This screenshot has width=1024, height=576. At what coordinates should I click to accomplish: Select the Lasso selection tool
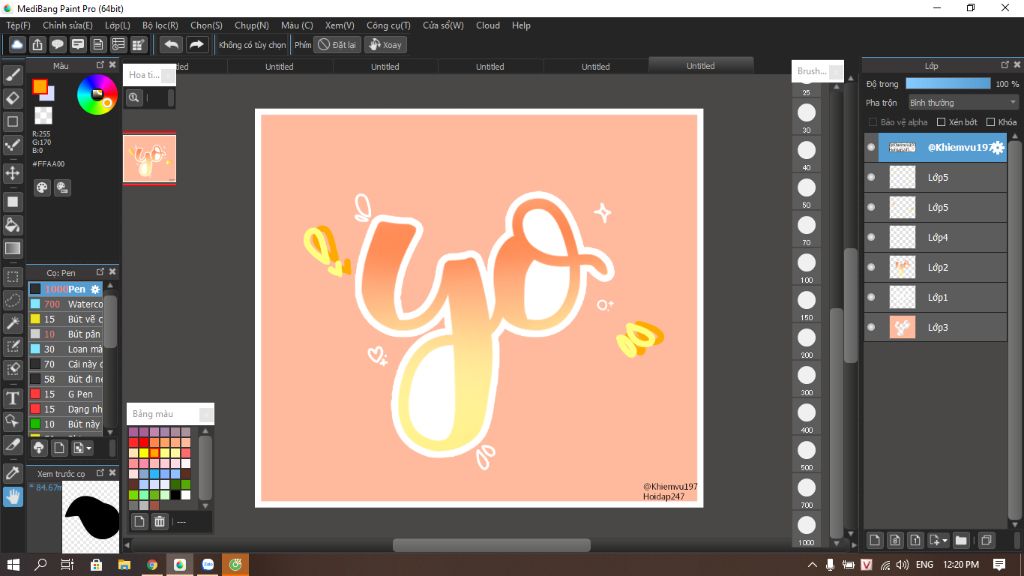pos(12,300)
